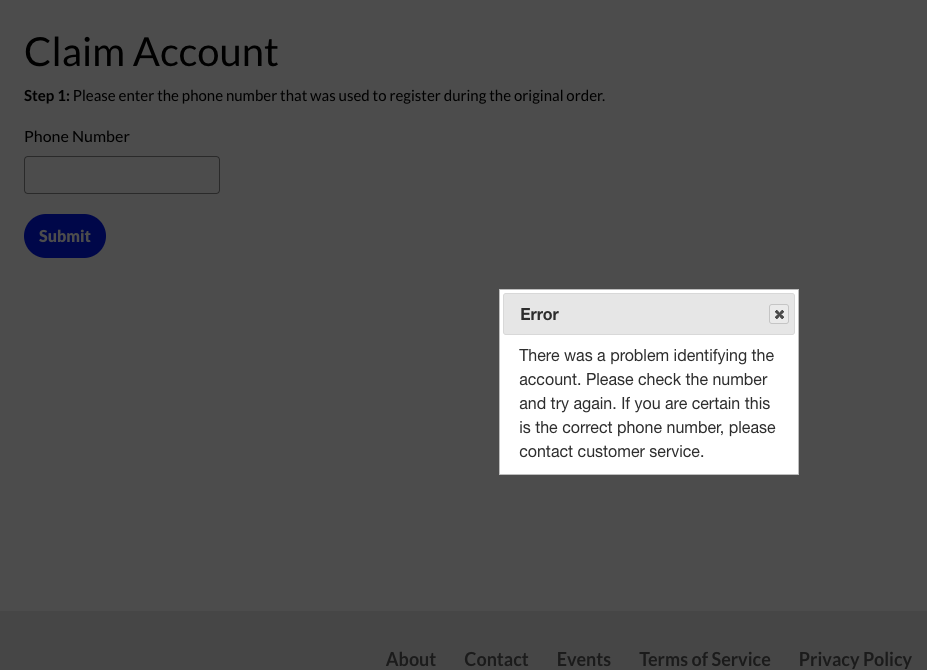The width and height of the screenshot is (927, 670).
Task: Open the Privacy Policy link
Action: [855, 659]
